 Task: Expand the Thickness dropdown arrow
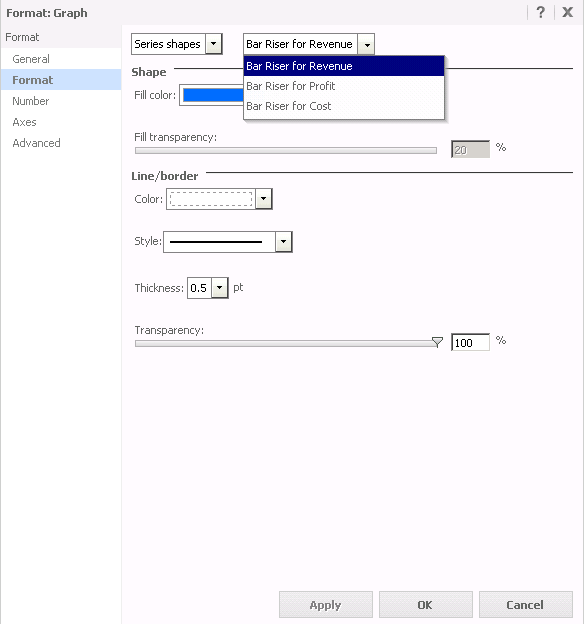coord(219,288)
